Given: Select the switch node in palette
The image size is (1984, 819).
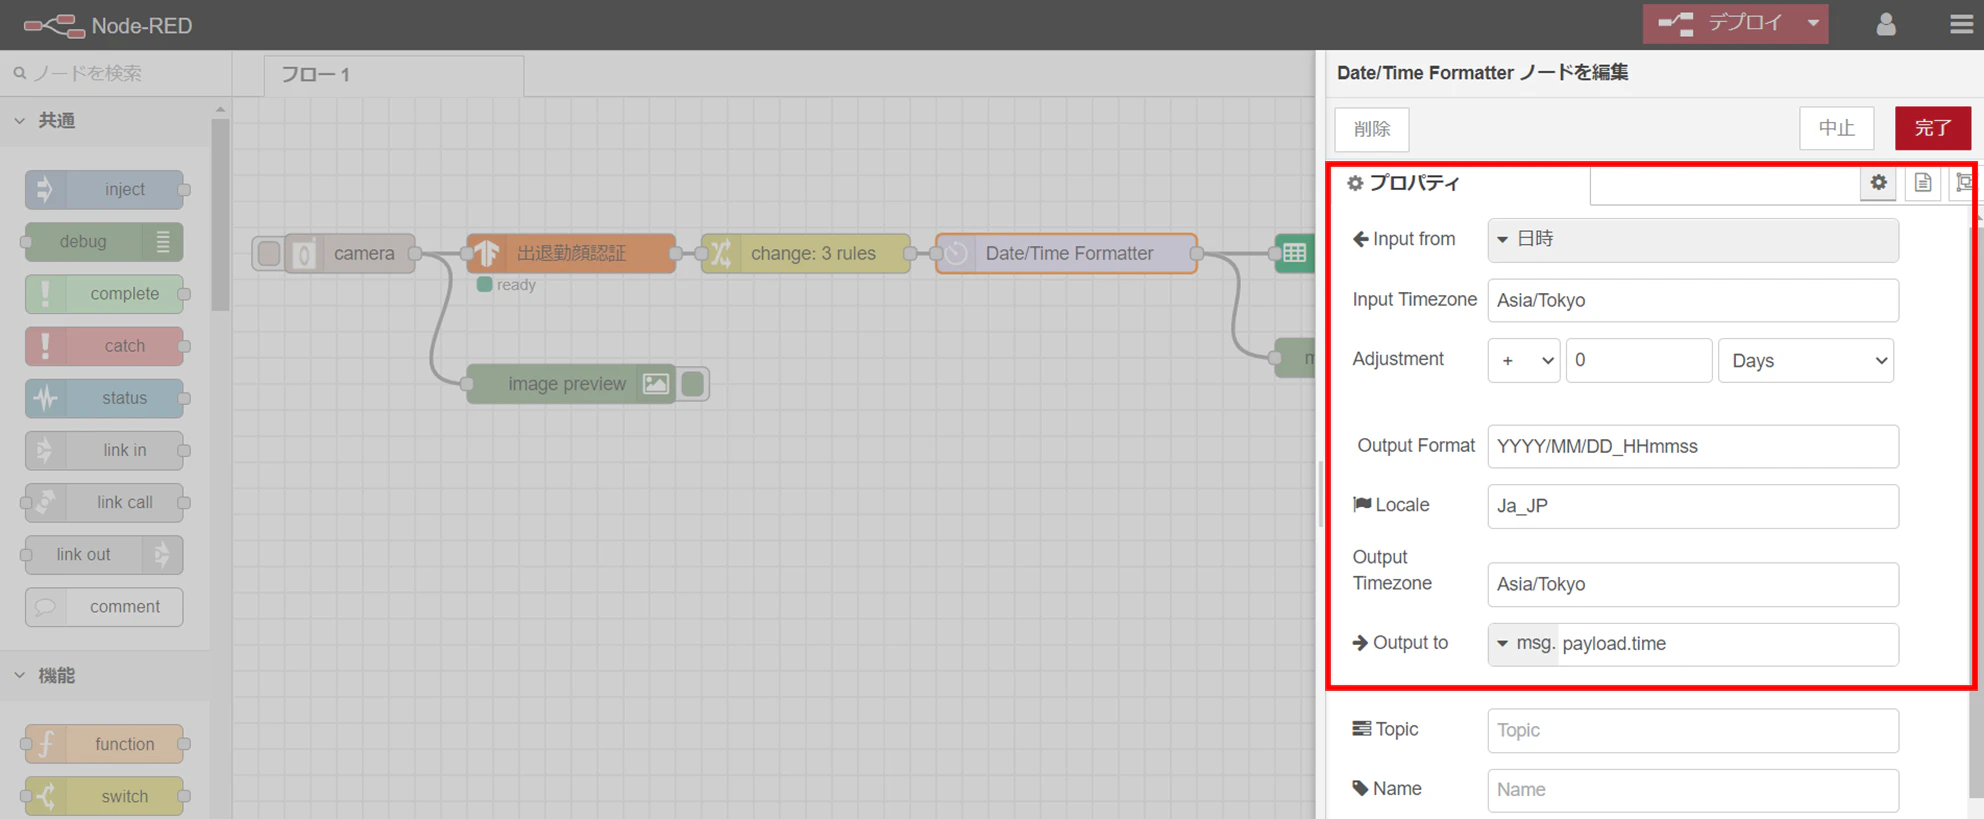Looking at the screenshot, I should point(104,796).
